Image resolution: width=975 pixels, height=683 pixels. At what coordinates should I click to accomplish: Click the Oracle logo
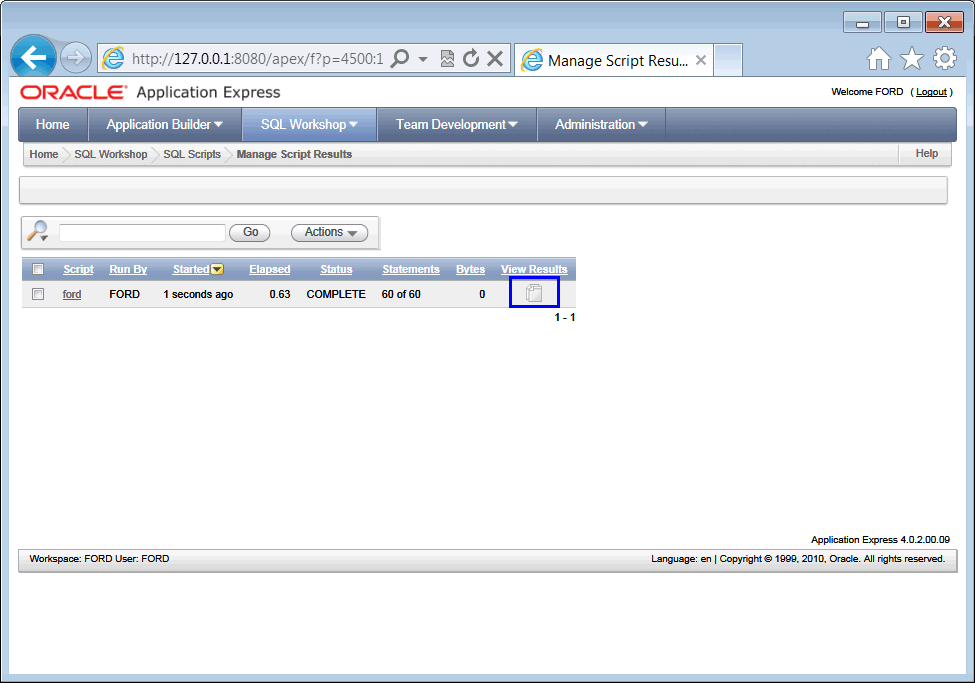click(73, 92)
